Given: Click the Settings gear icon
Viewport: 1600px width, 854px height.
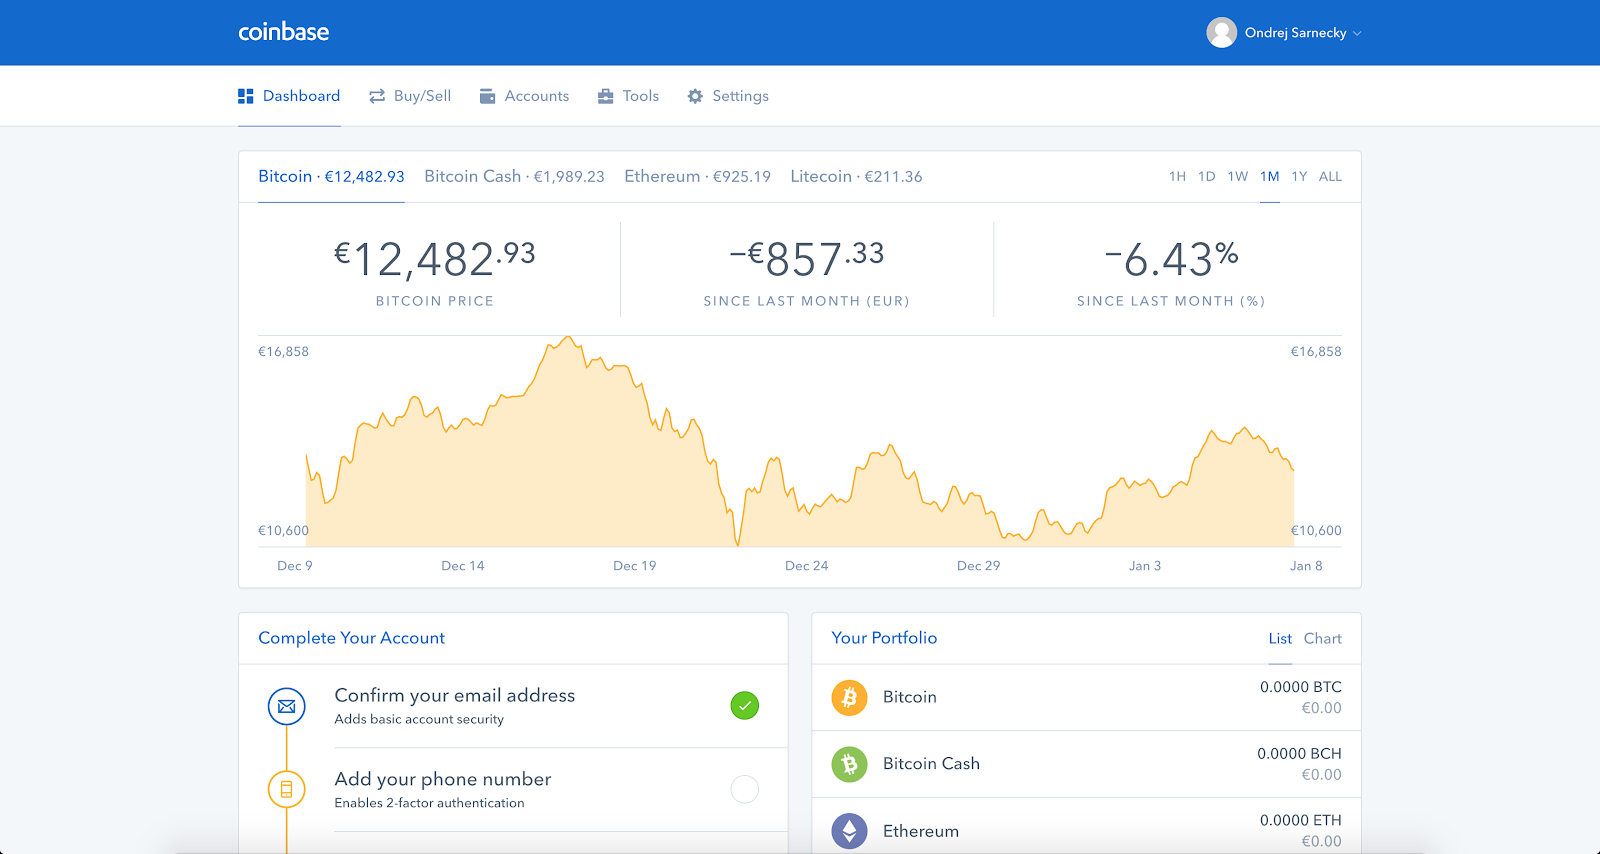Looking at the screenshot, I should [695, 96].
